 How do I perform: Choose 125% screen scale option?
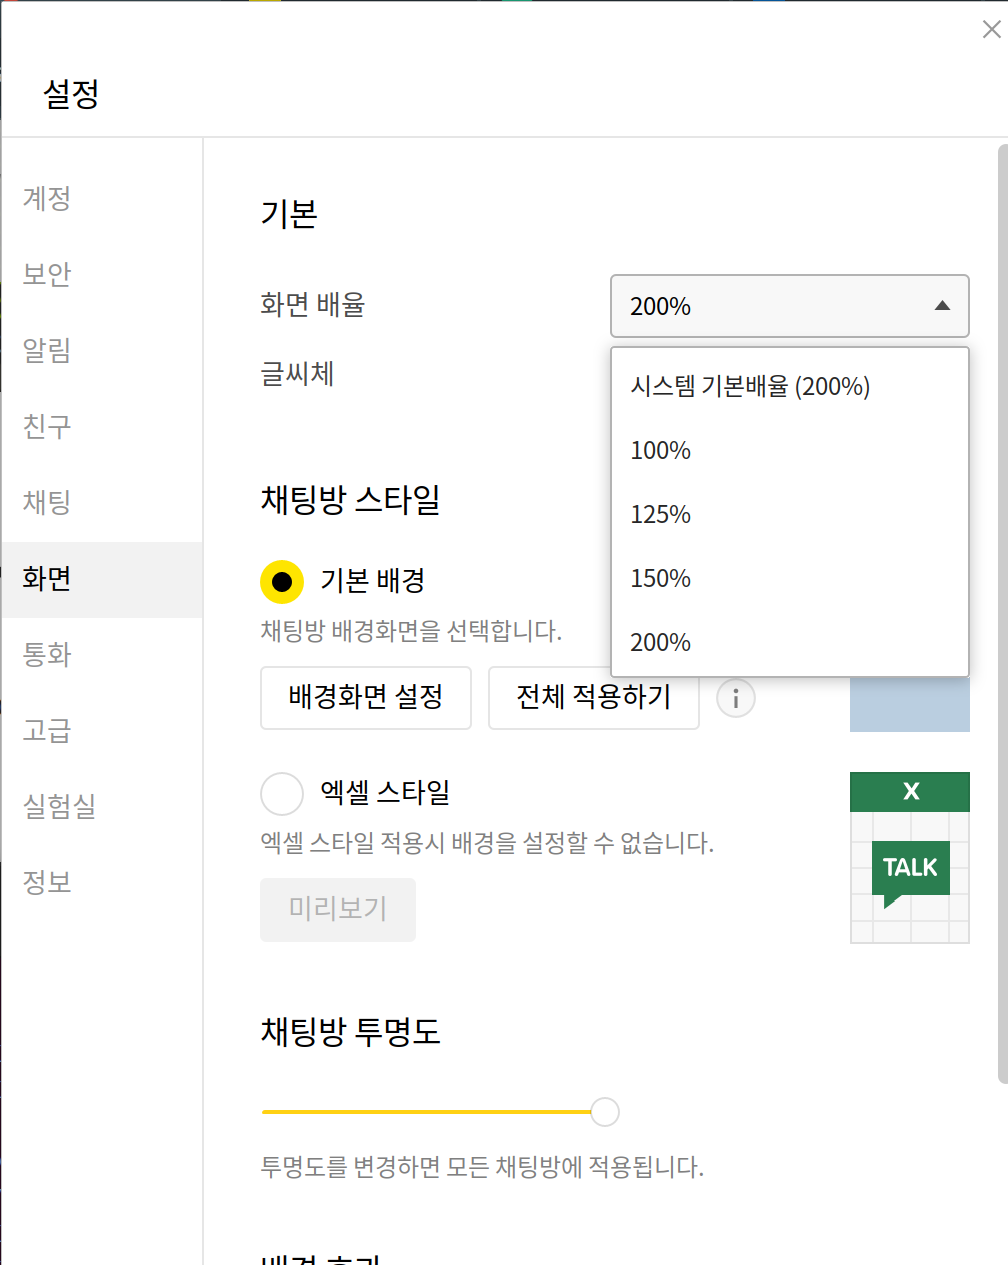660,515
